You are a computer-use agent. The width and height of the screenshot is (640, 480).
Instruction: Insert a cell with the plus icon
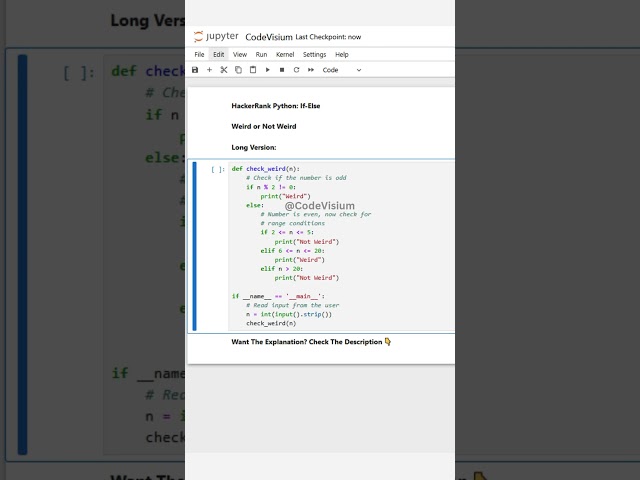pyautogui.click(x=209, y=70)
